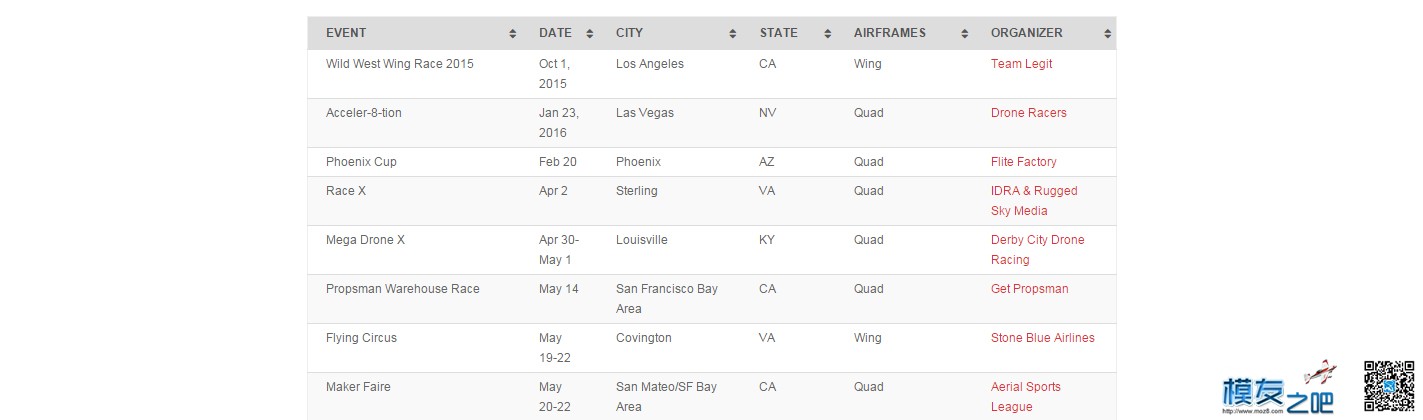This screenshot has width=1423, height=420.
Task: Select the Wild West Wing Race 2015 row
Action: [711, 74]
